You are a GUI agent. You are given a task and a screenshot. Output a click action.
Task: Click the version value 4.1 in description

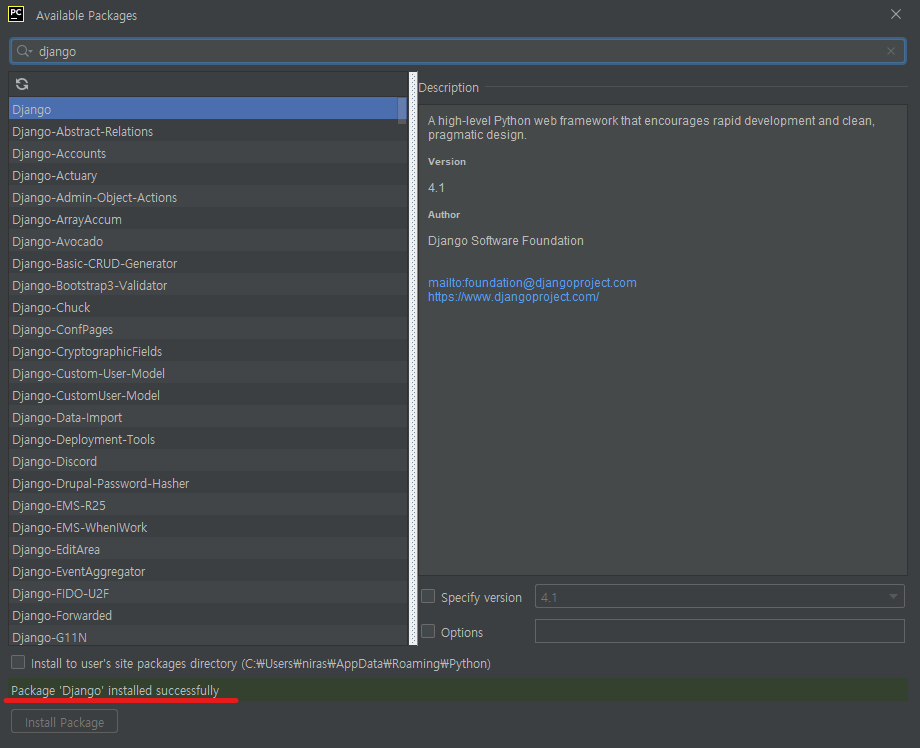pyautogui.click(x=436, y=188)
